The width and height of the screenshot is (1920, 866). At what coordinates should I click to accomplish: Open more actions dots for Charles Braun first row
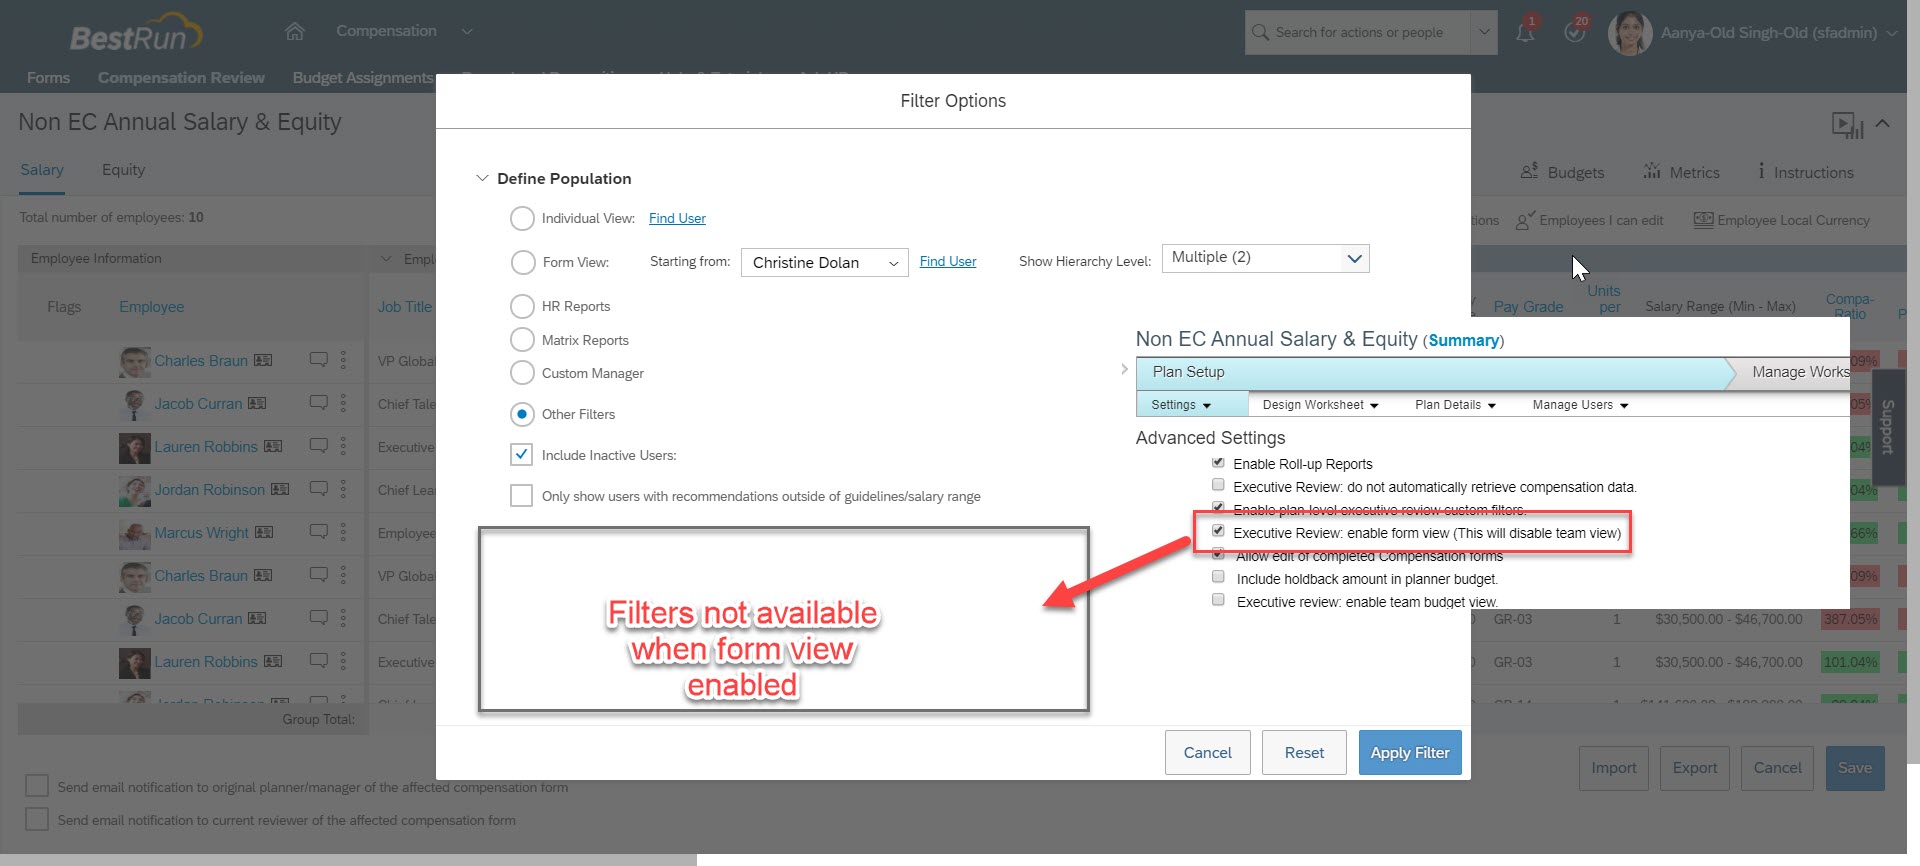[343, 360]
